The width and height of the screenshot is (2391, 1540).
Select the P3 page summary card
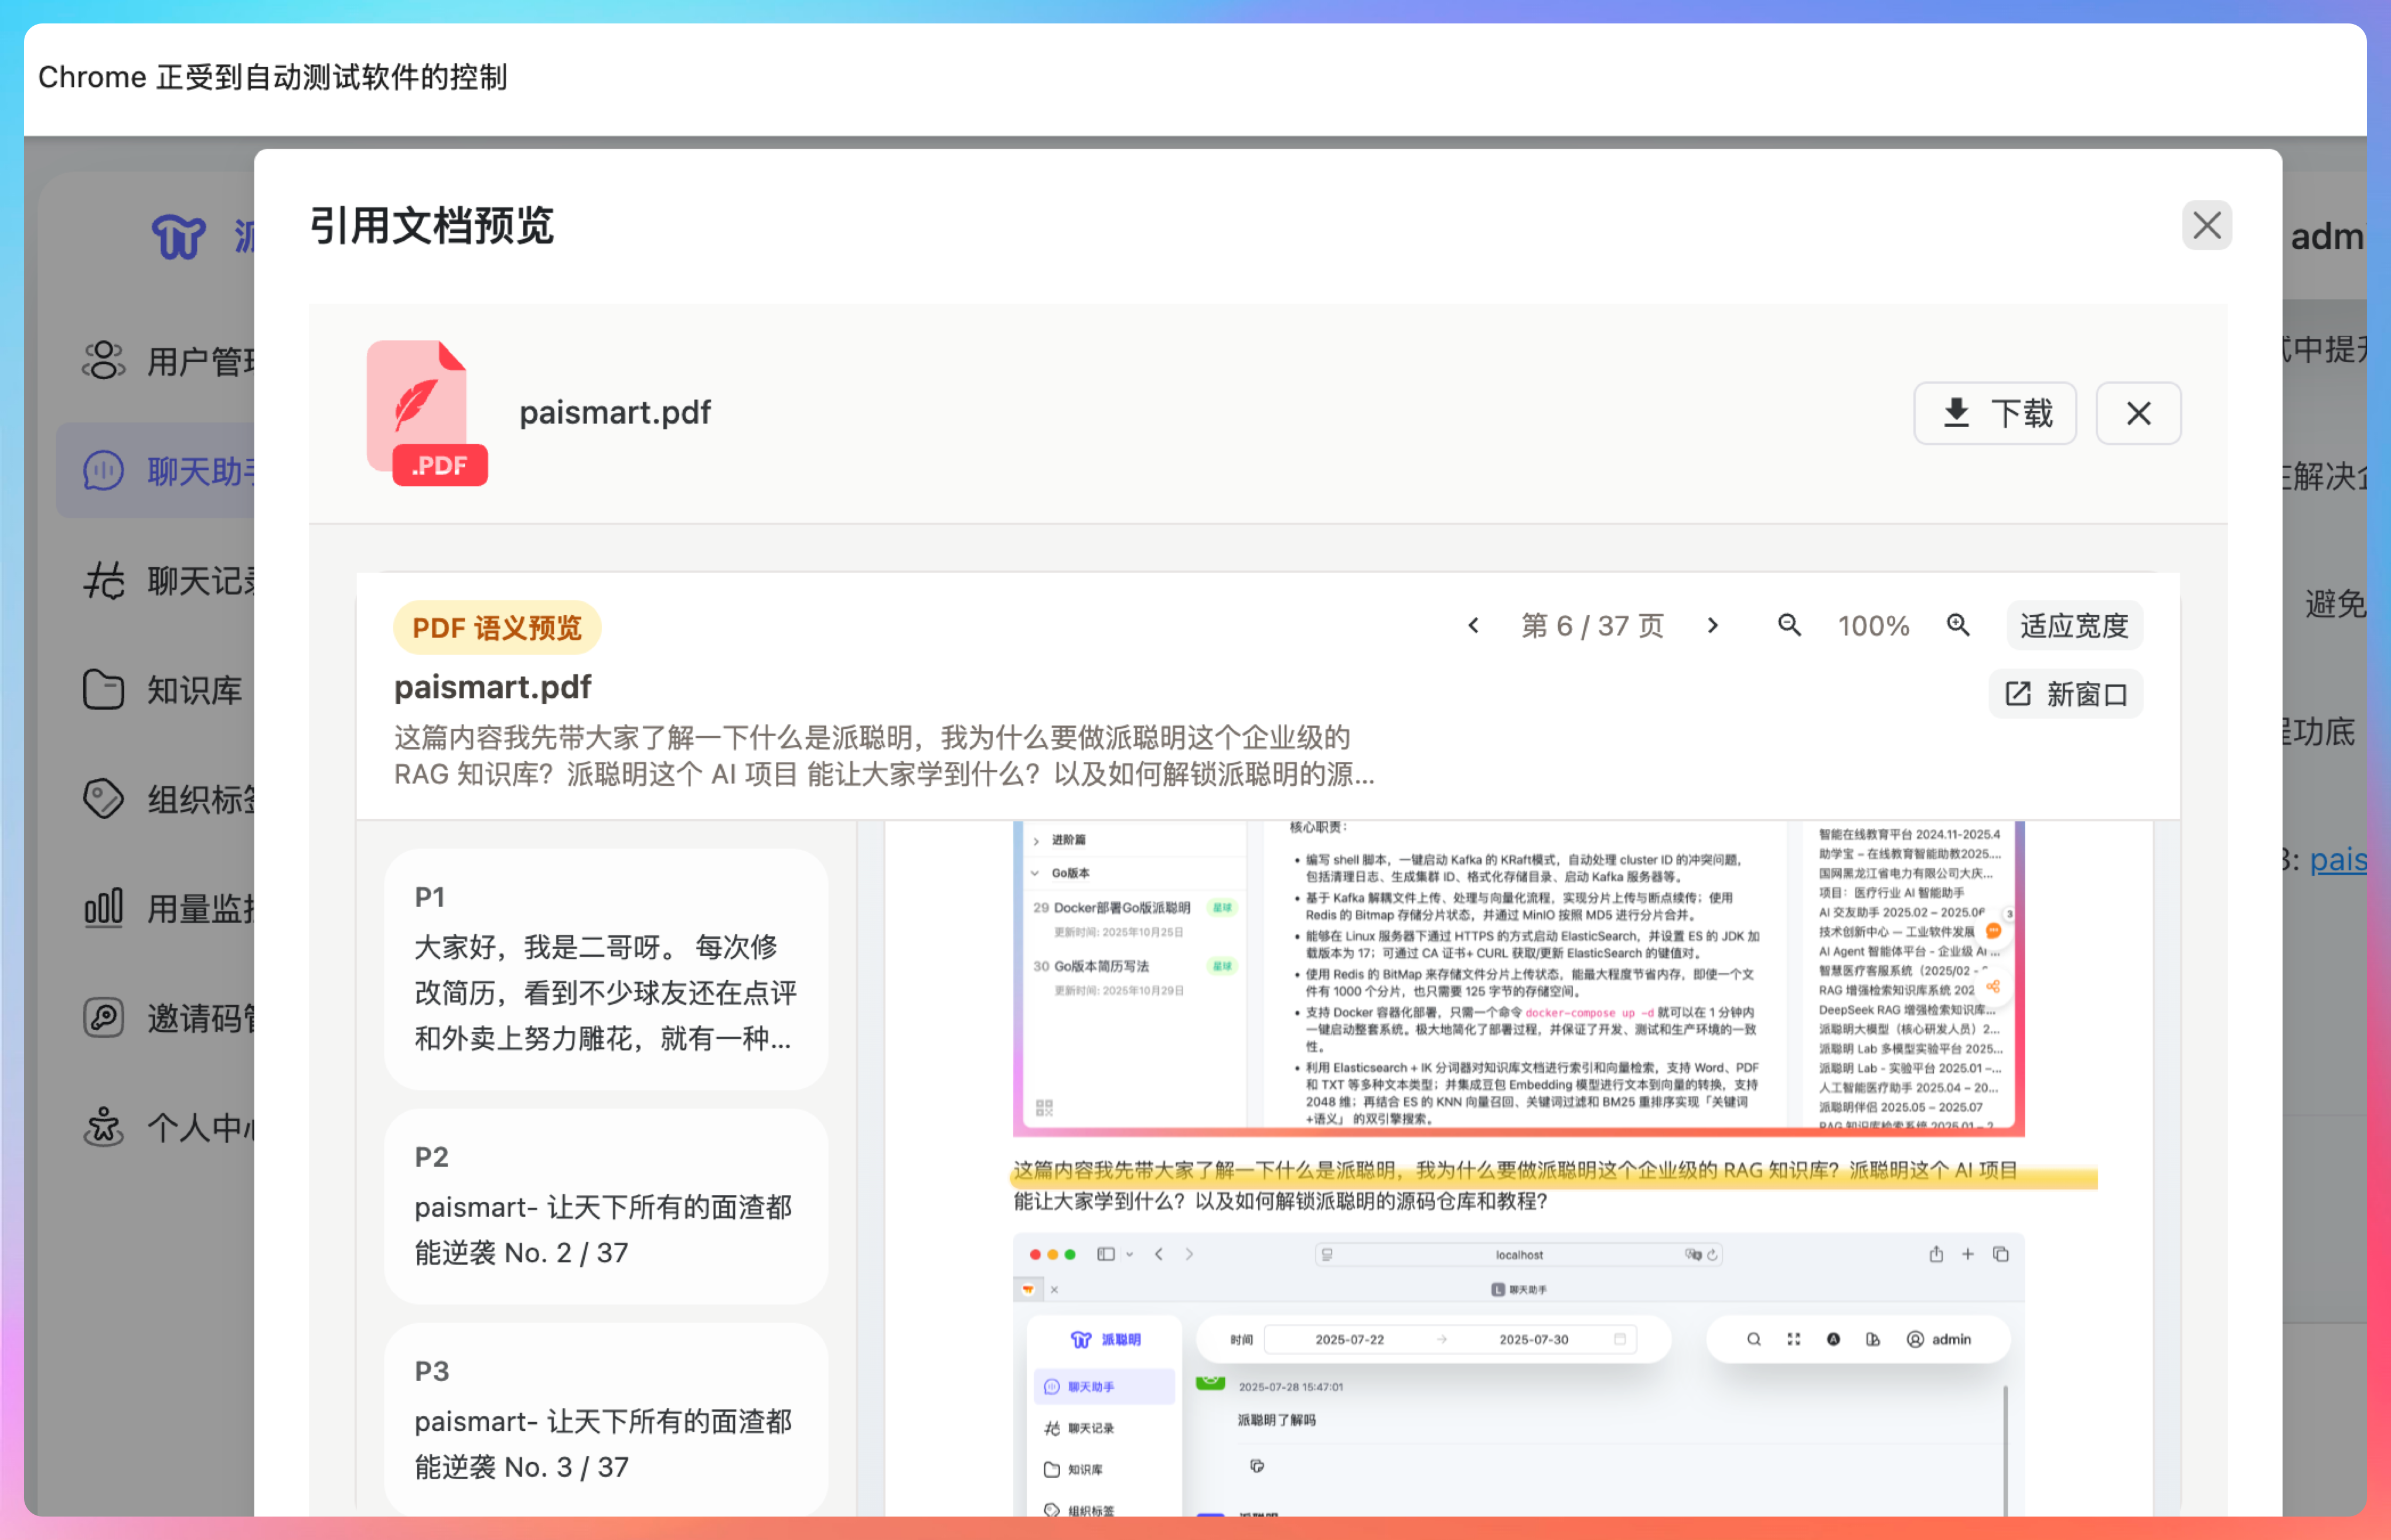(x=606, y=1420)
